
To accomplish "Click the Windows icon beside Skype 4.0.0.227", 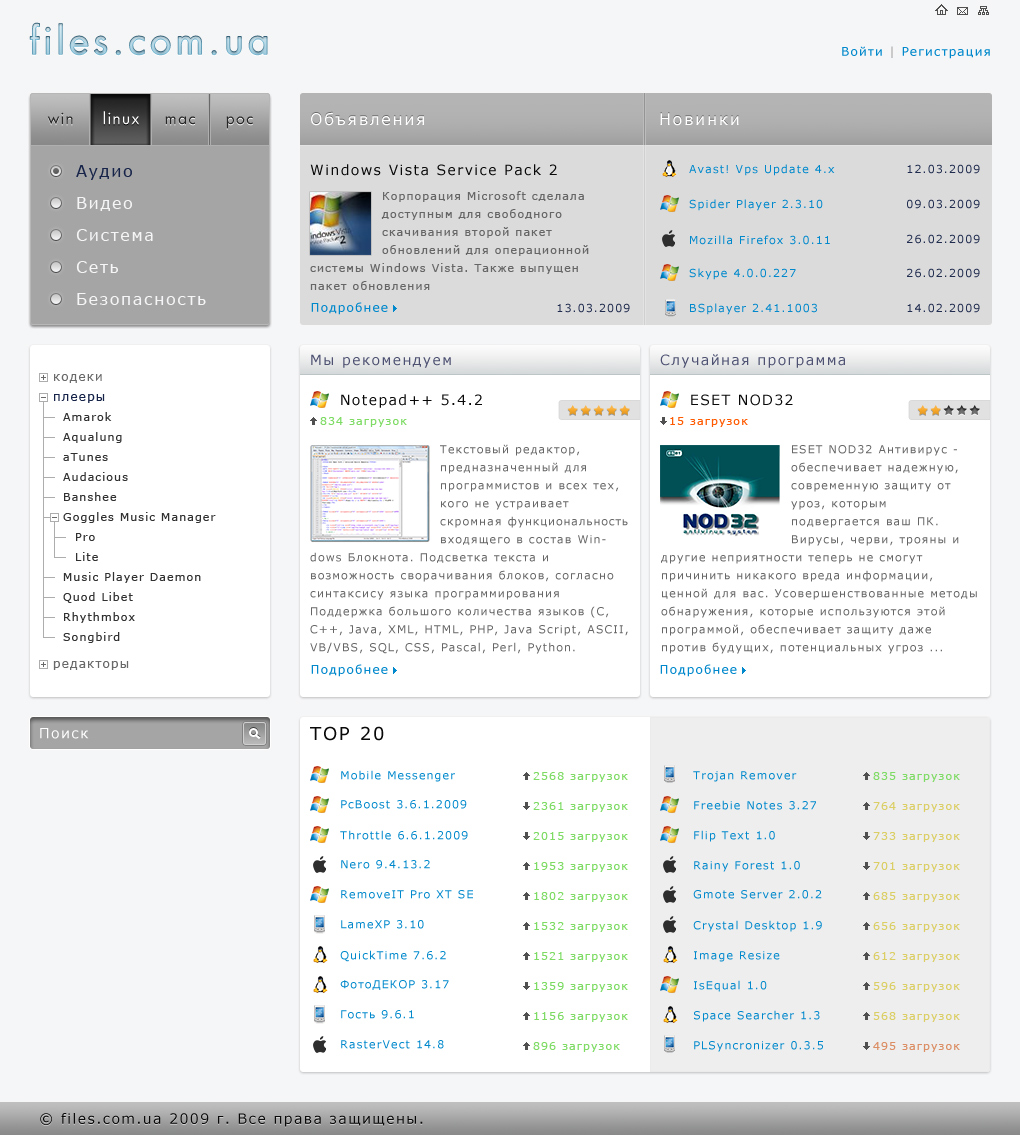I will (x=670, y=273).
